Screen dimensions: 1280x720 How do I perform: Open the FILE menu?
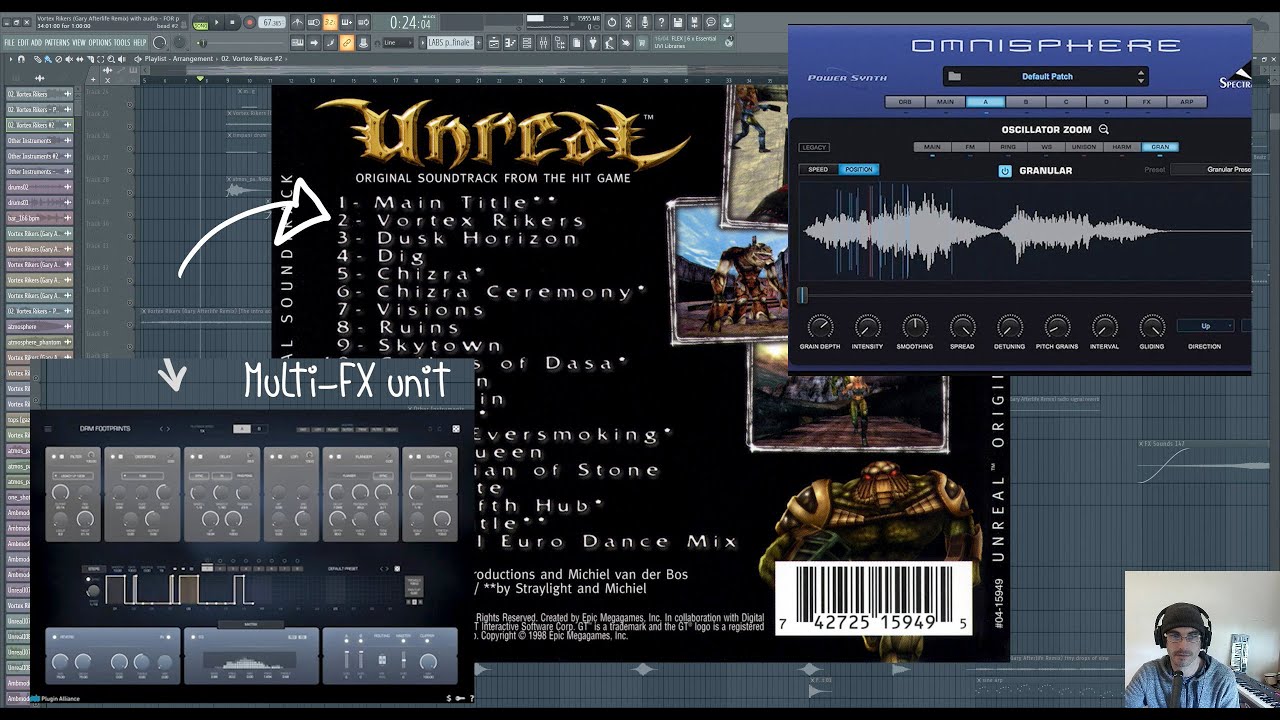9,42
